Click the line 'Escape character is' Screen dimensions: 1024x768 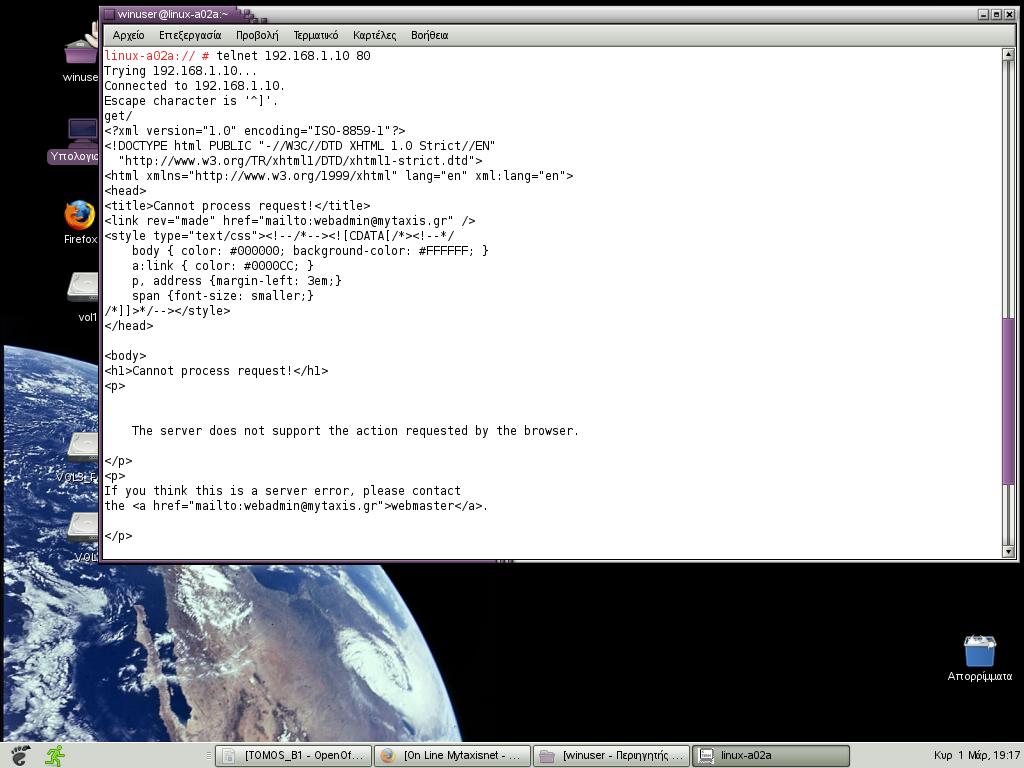pyautogui.click(x=191, y=101)
